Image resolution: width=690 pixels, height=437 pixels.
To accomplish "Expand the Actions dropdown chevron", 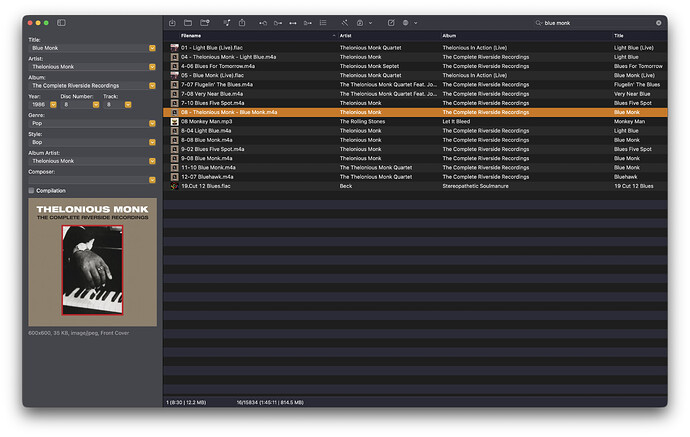I will coord(371,23).
